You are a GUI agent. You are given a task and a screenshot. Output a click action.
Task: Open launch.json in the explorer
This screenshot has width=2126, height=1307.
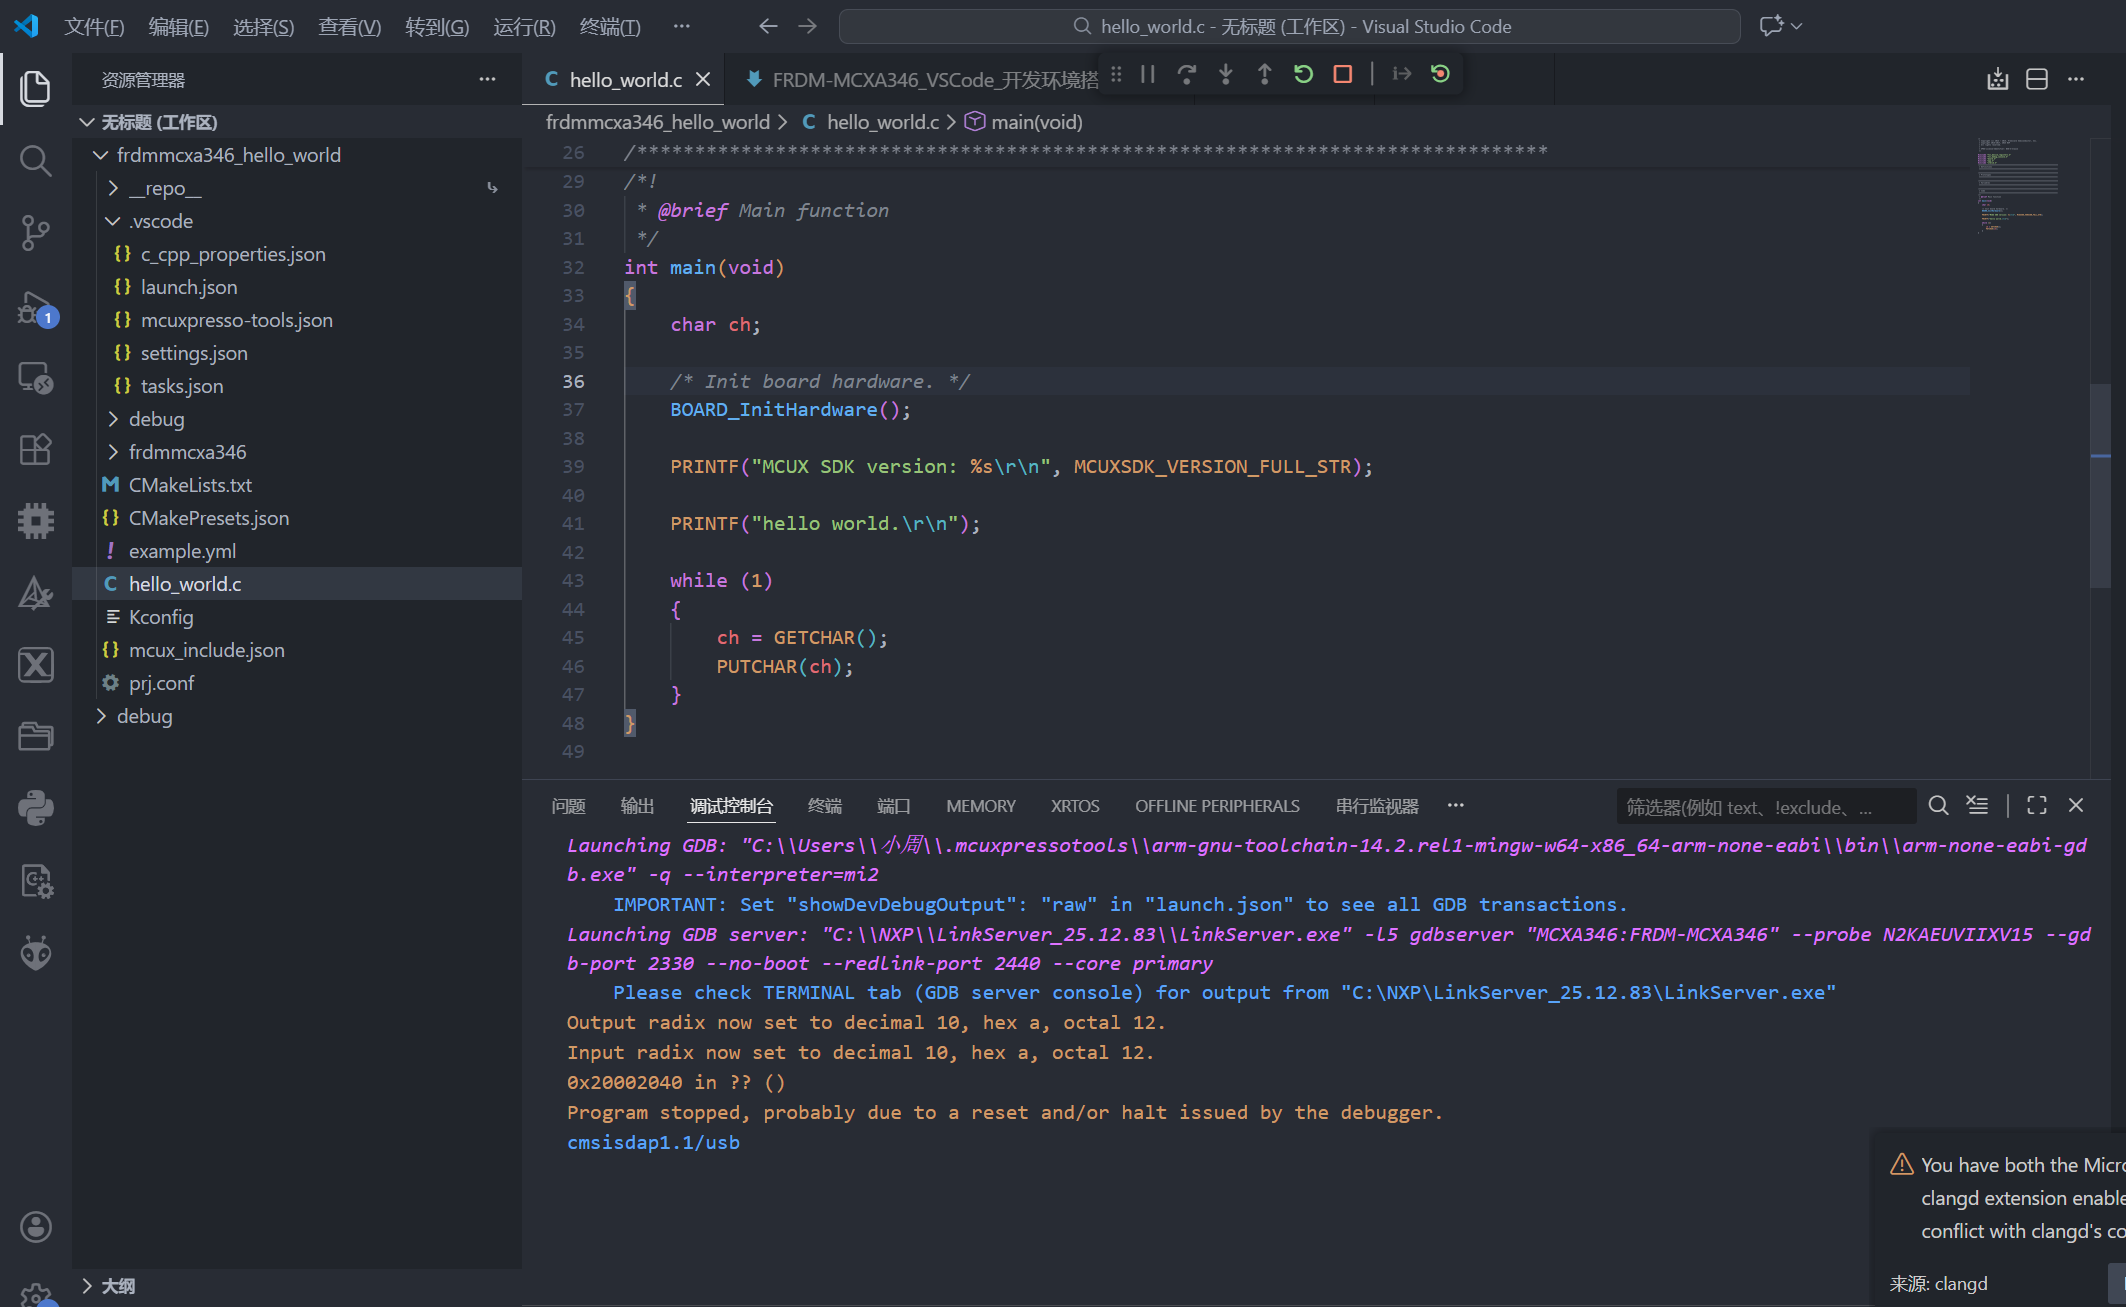point(189,287)
